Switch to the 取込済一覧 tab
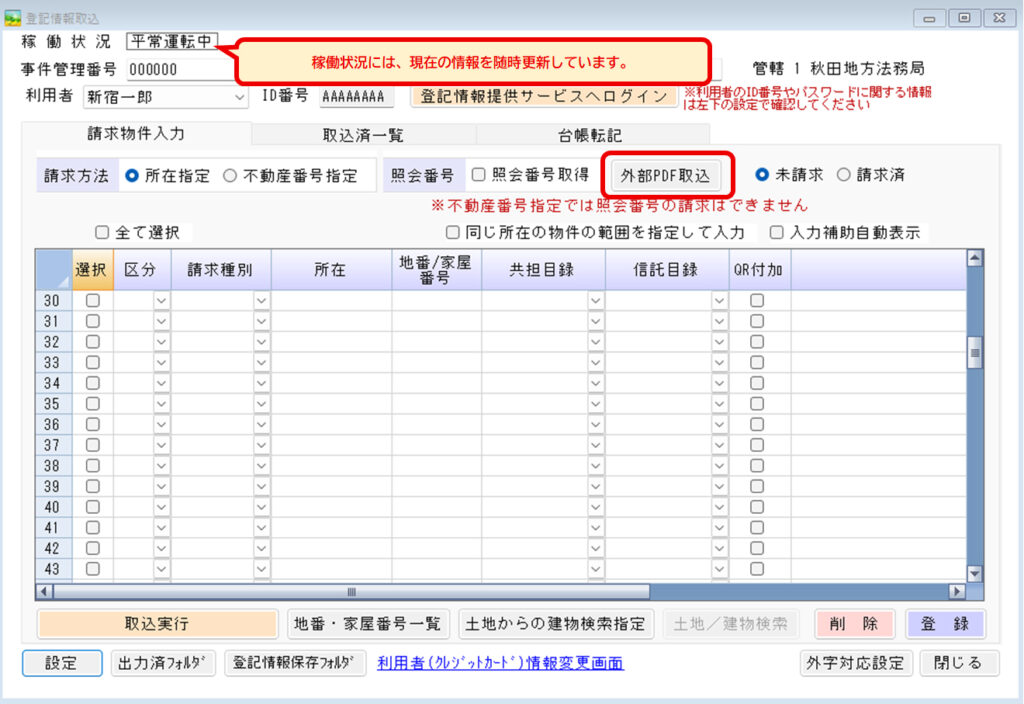The width and height of the screenshot is (1024, 704). pyautogui.click(x=363, y=134)
